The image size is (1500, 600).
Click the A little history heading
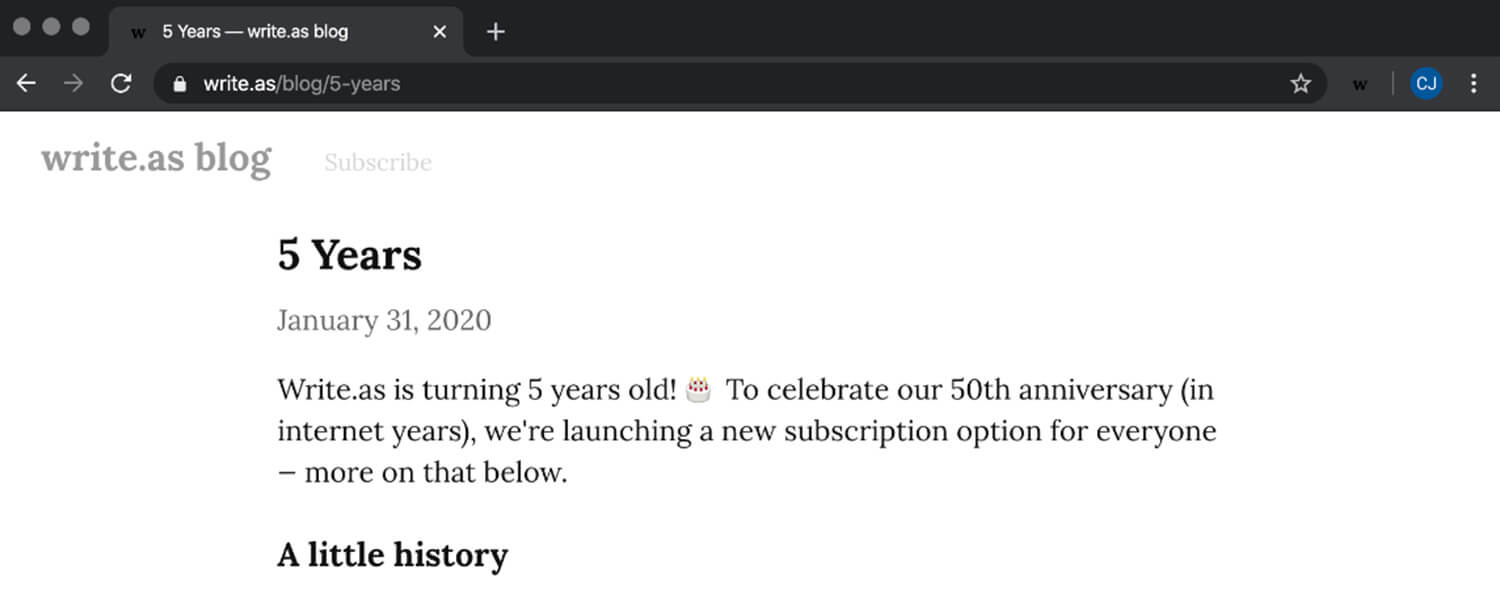click(x=392, y=554)
